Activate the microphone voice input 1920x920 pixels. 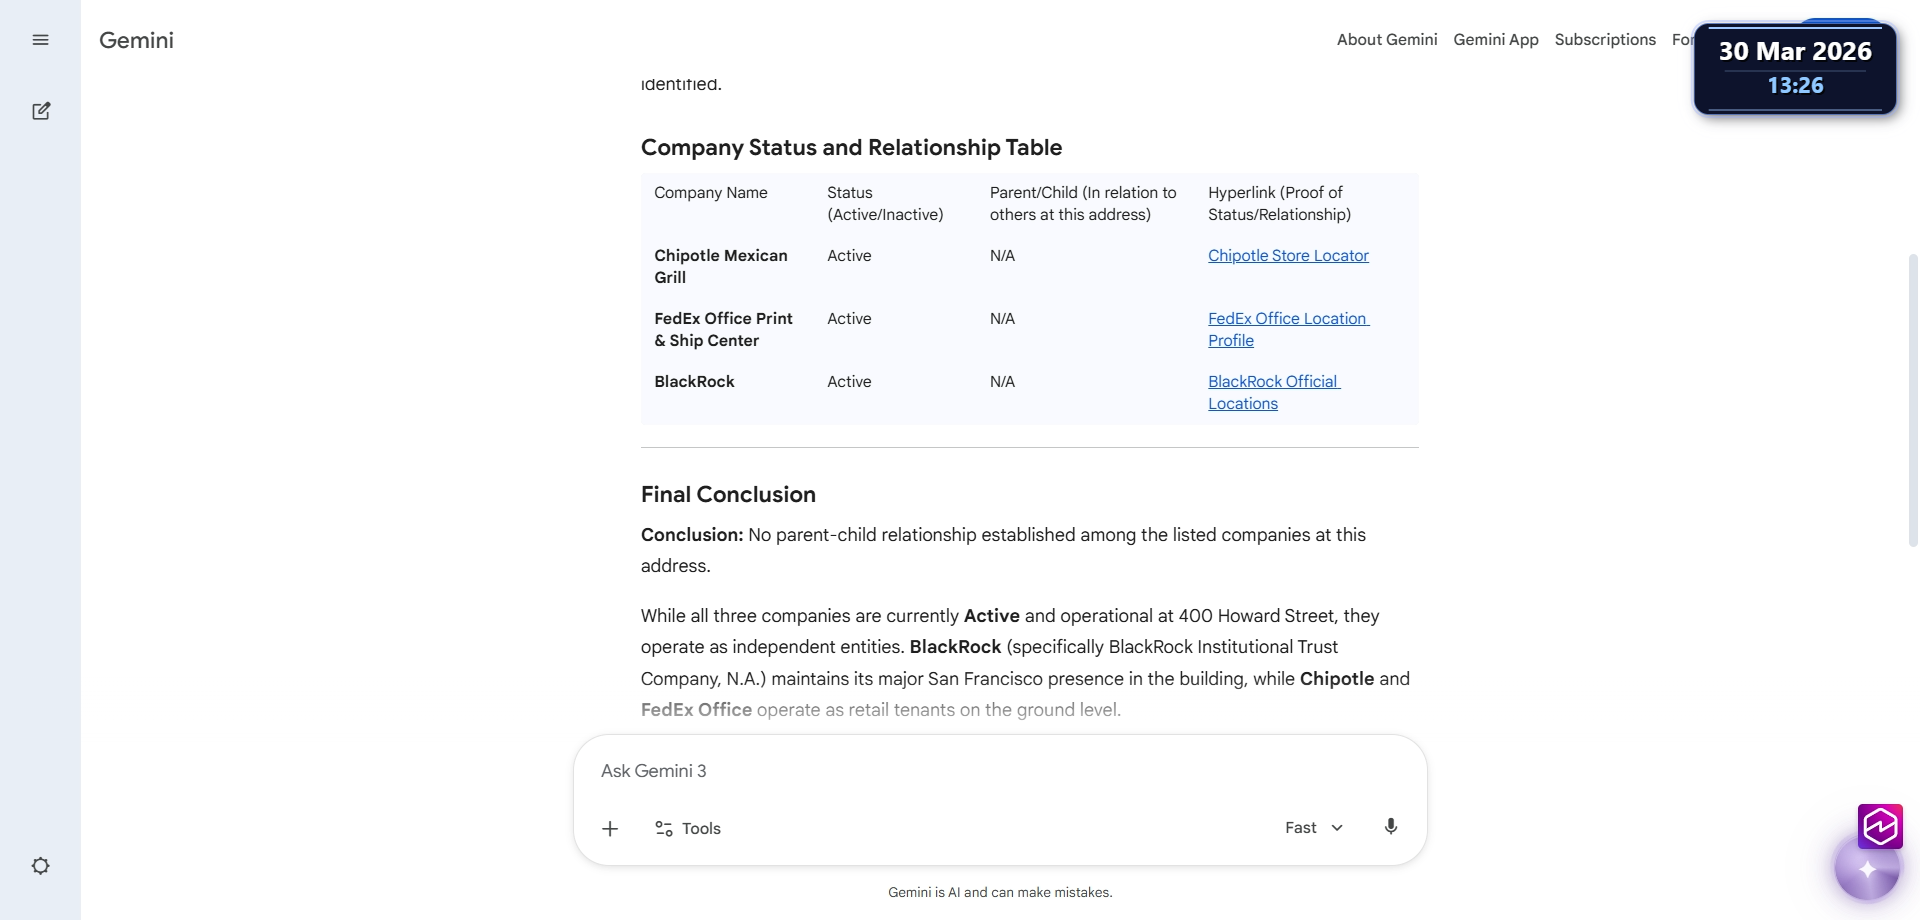click(x=1390, y=827)
